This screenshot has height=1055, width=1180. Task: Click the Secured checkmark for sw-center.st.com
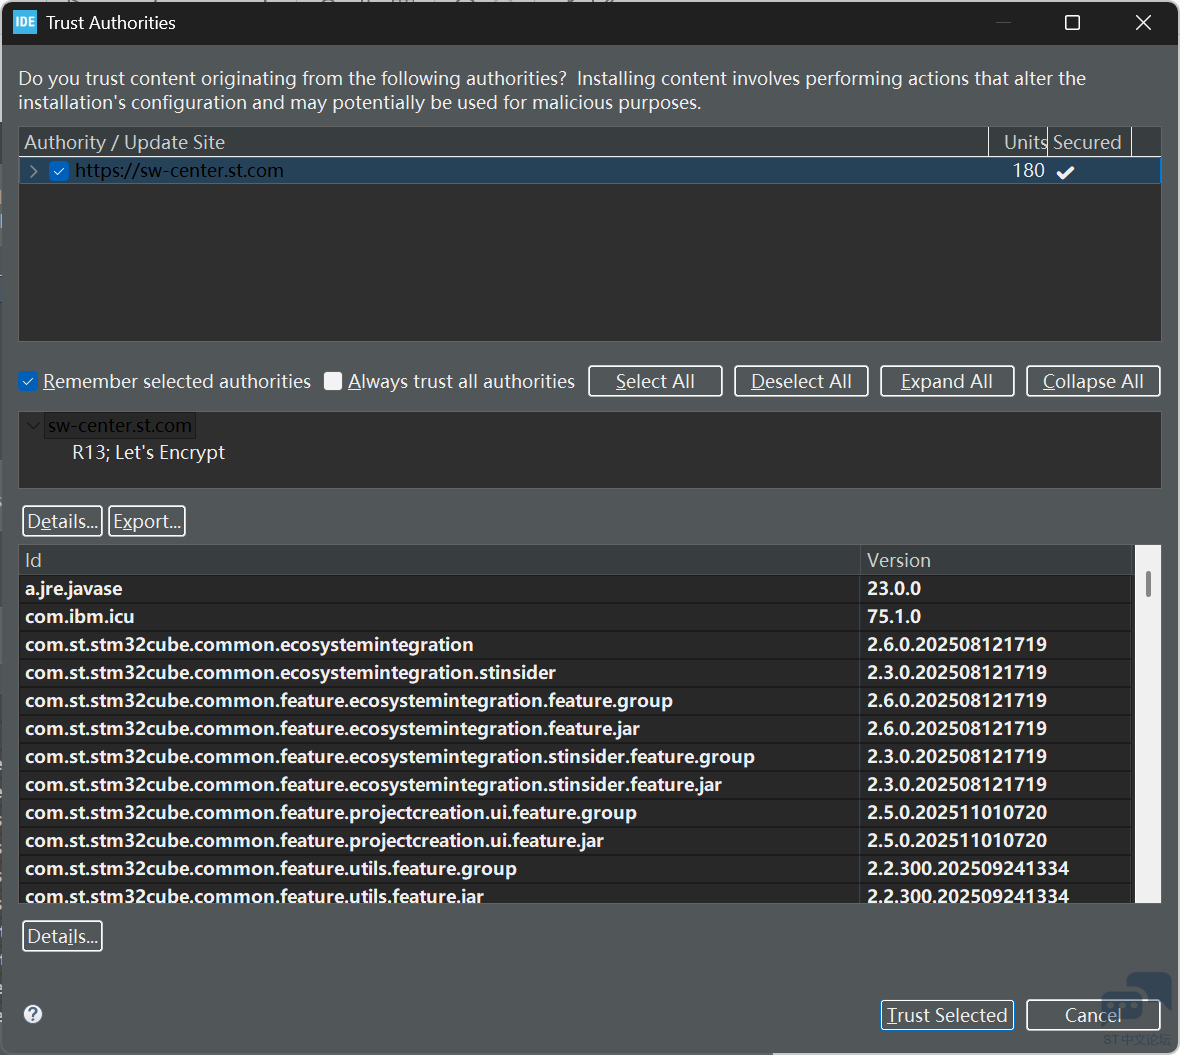click(1065, 172)
